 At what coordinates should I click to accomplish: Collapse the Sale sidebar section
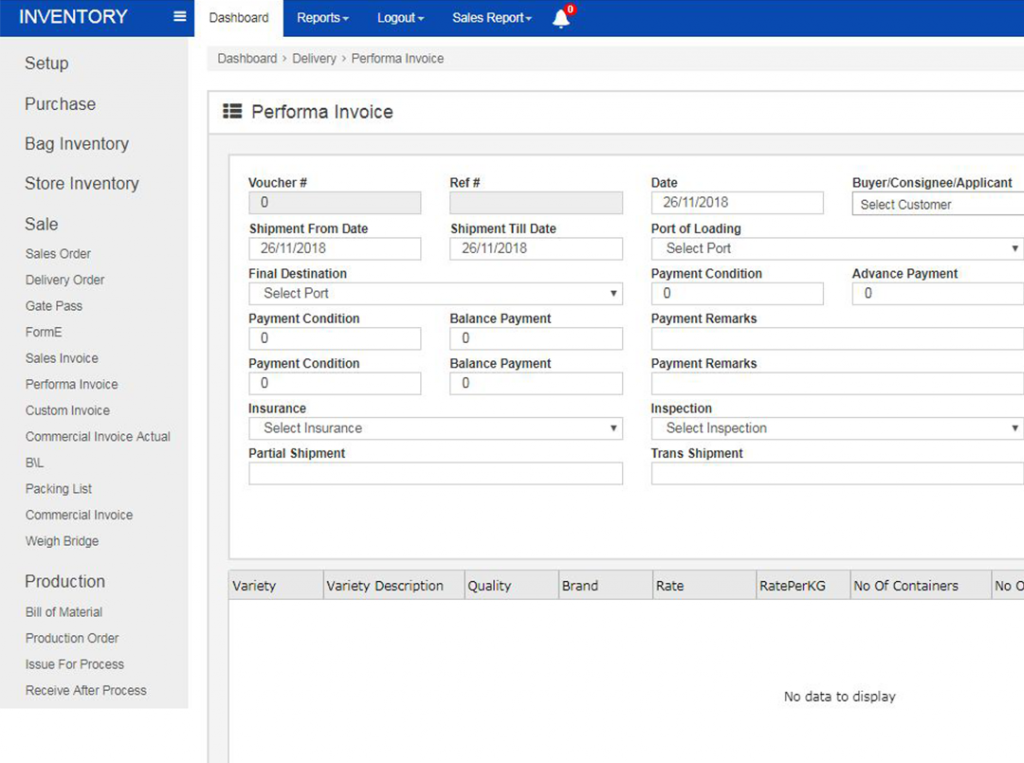tap(41, 224)
